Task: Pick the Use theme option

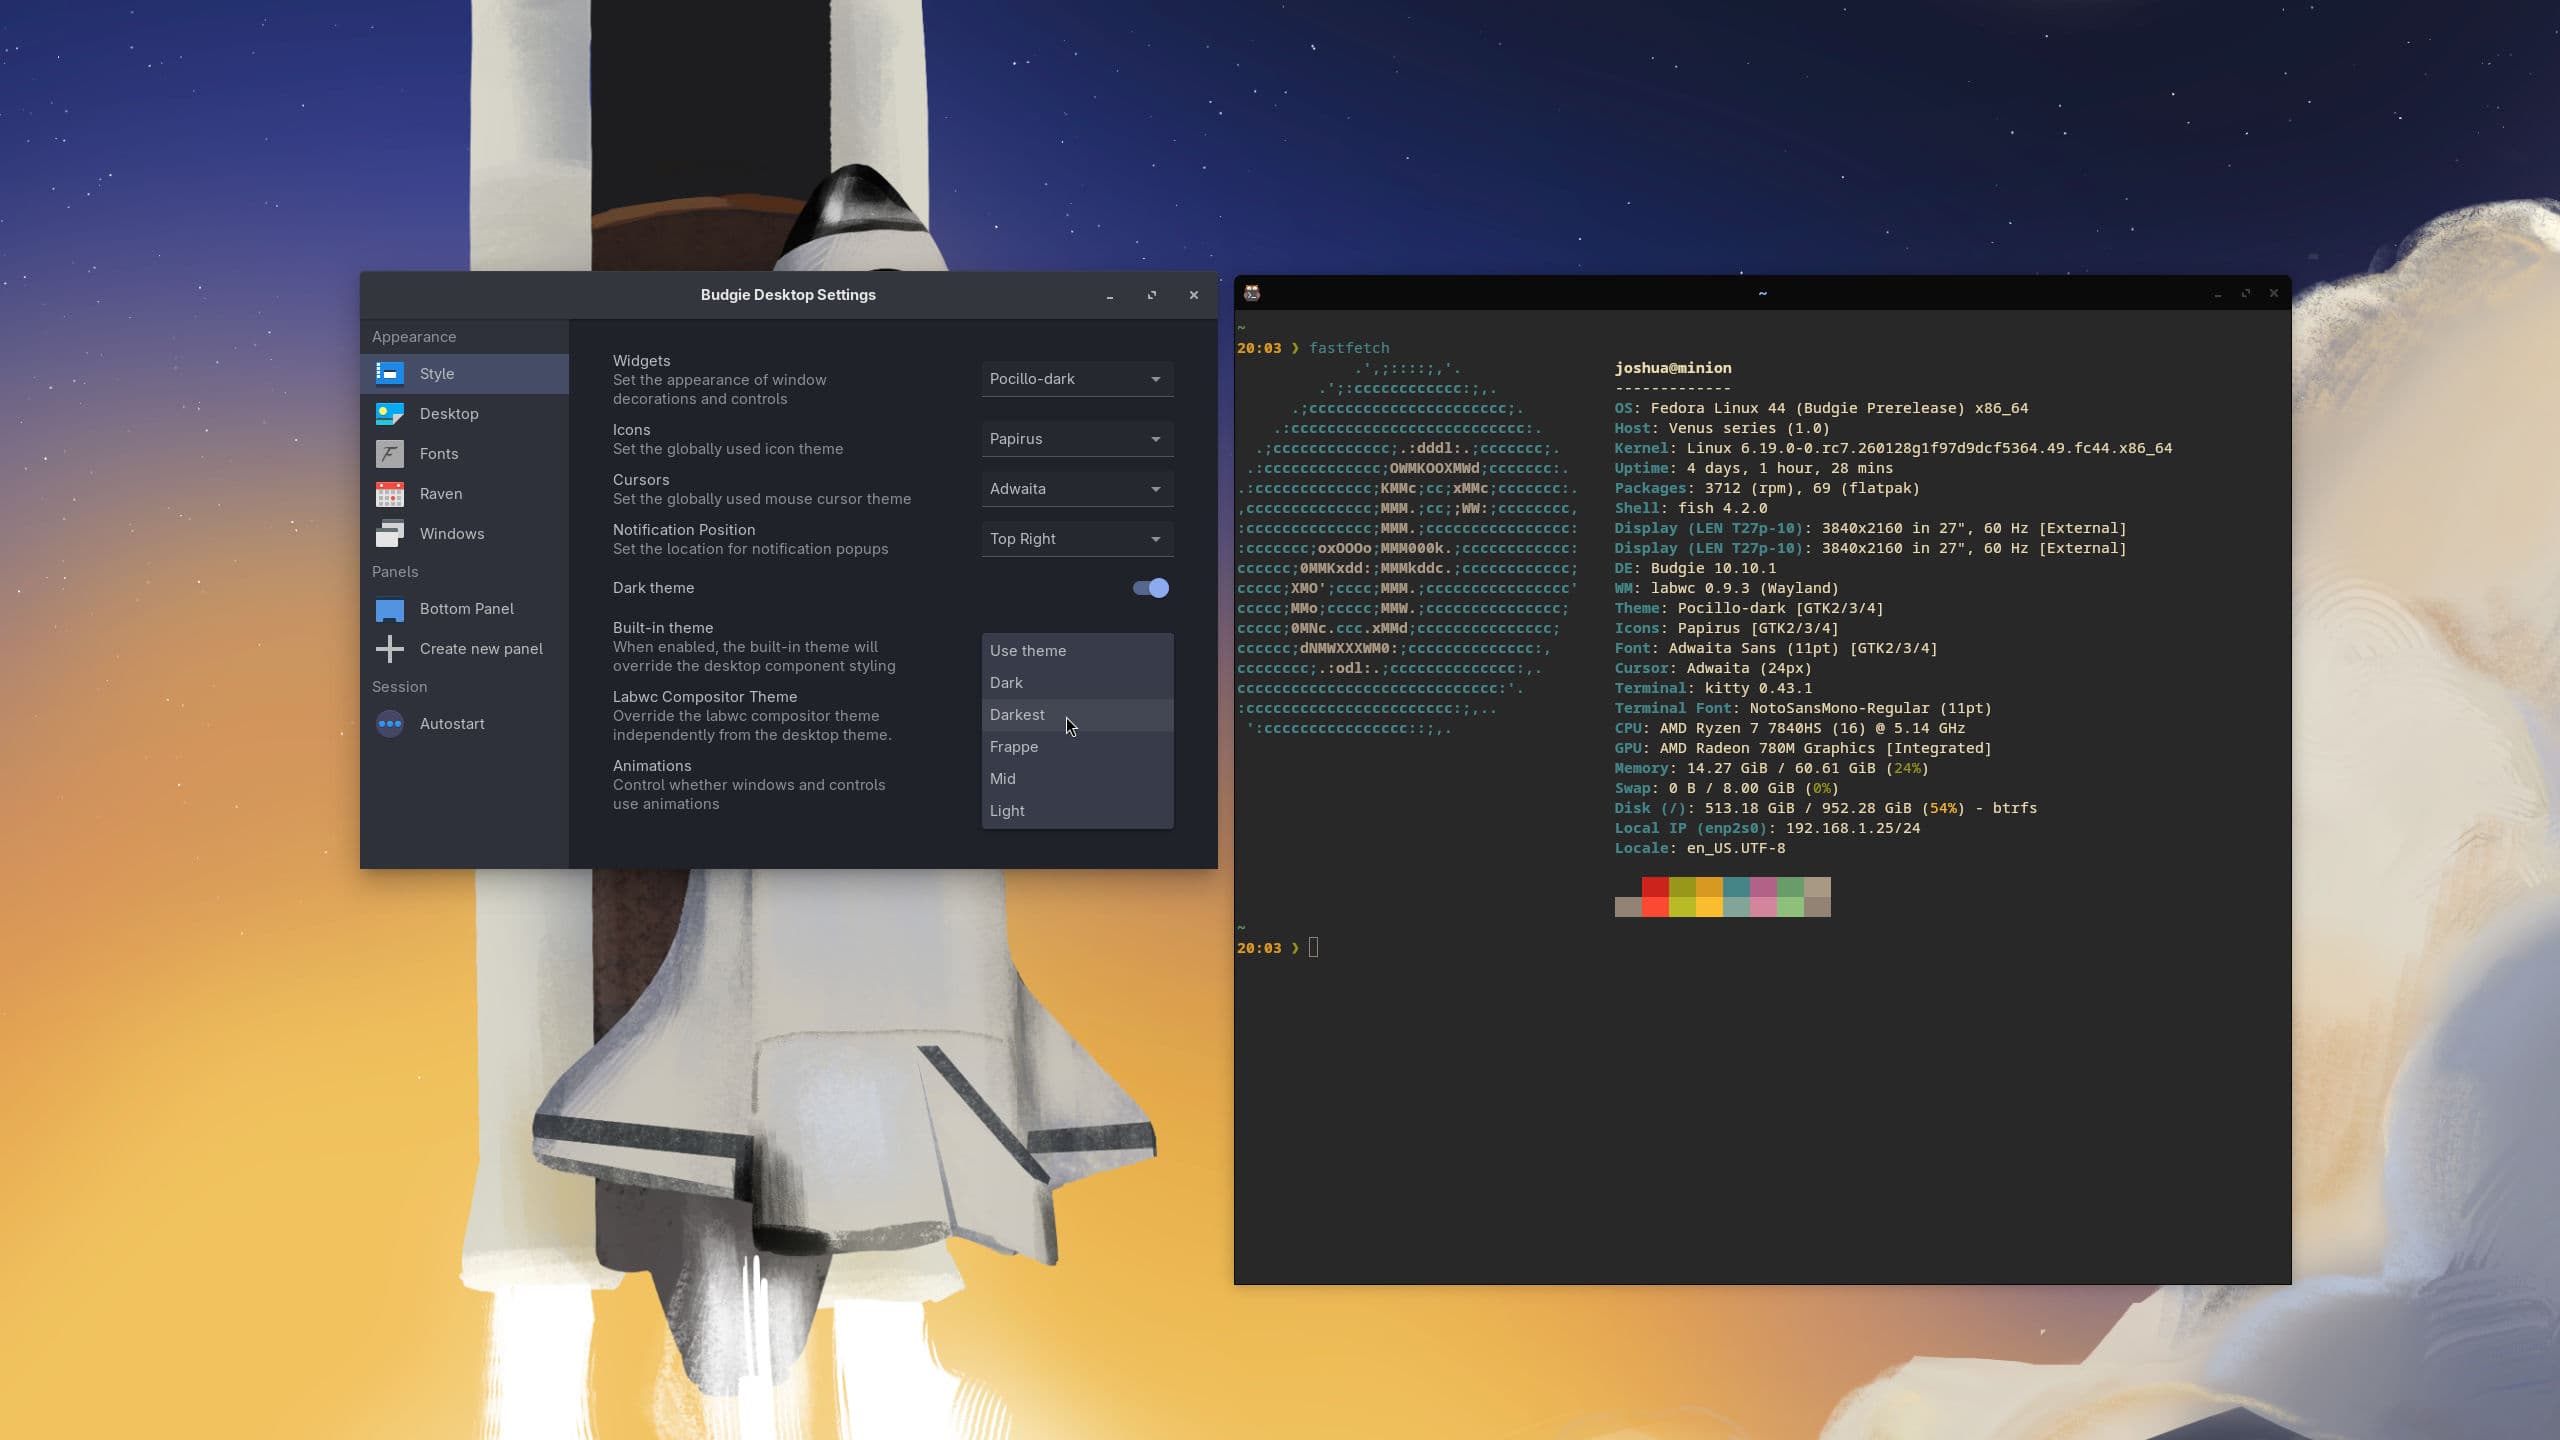Action: tap(1028, 651)
